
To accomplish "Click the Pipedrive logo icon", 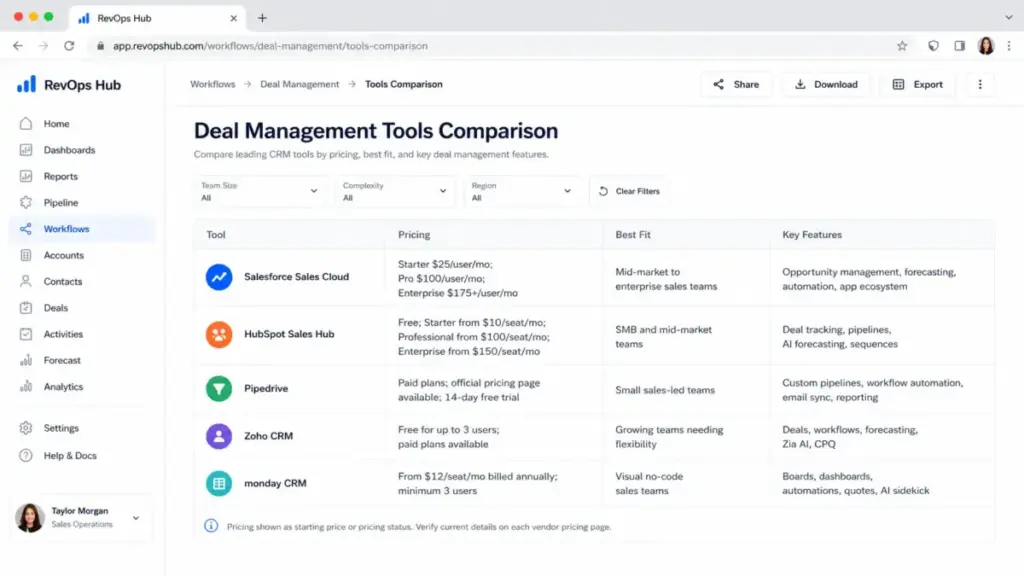I will pos(219,389).
